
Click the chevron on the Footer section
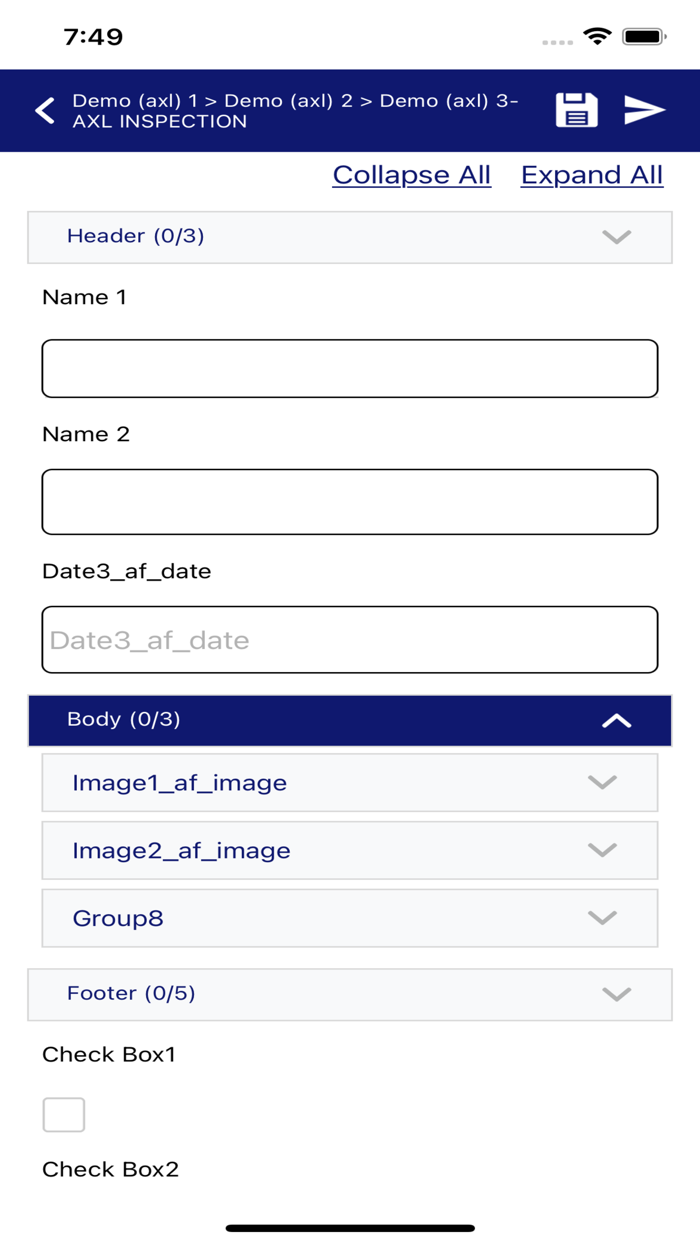coord(617,994)
